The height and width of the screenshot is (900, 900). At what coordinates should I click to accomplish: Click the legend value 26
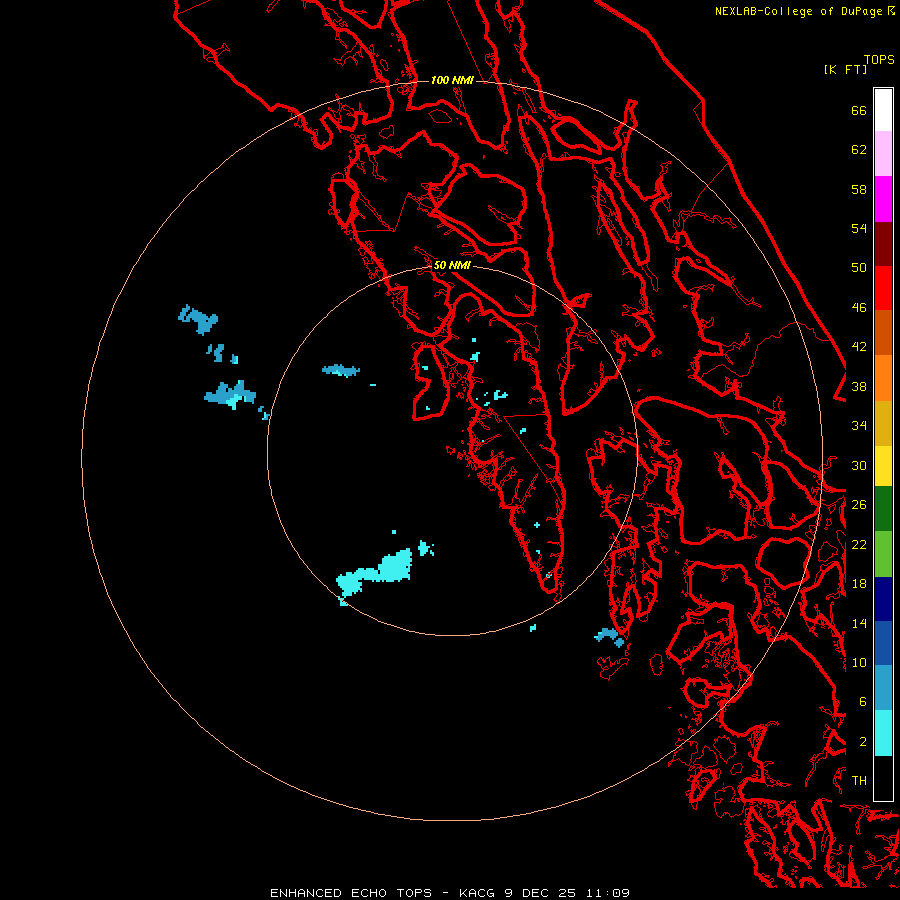(859, 505)
